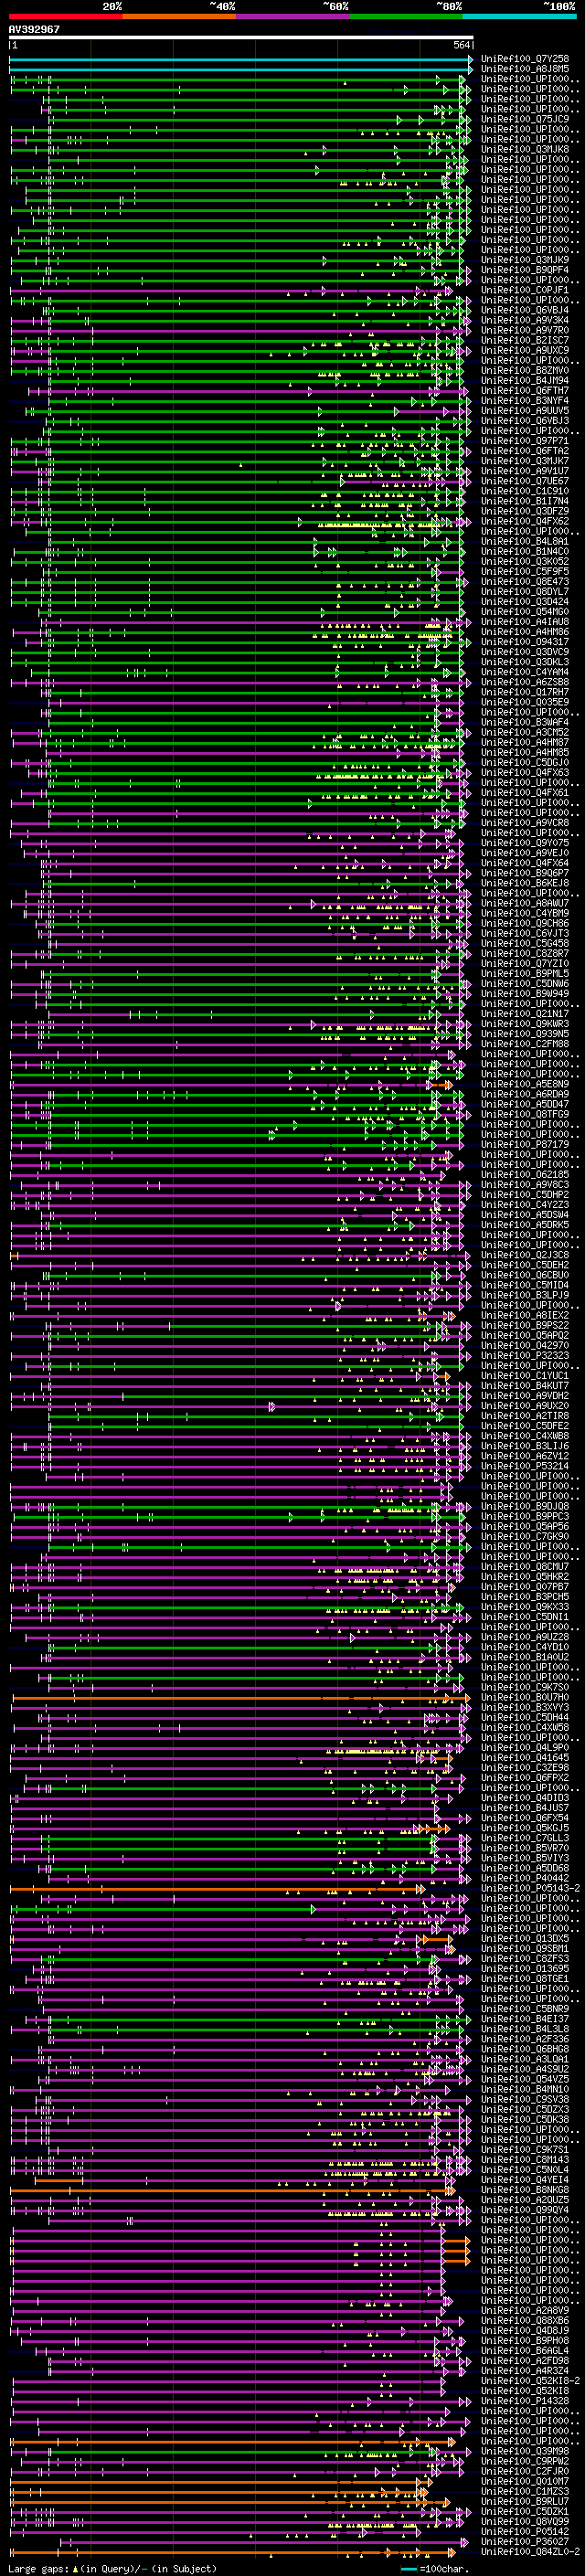The width and height of the screenshot is (585, 2576).
Task: Open the UniRef100_C4YAM4 entry
Action: point(525,672)
